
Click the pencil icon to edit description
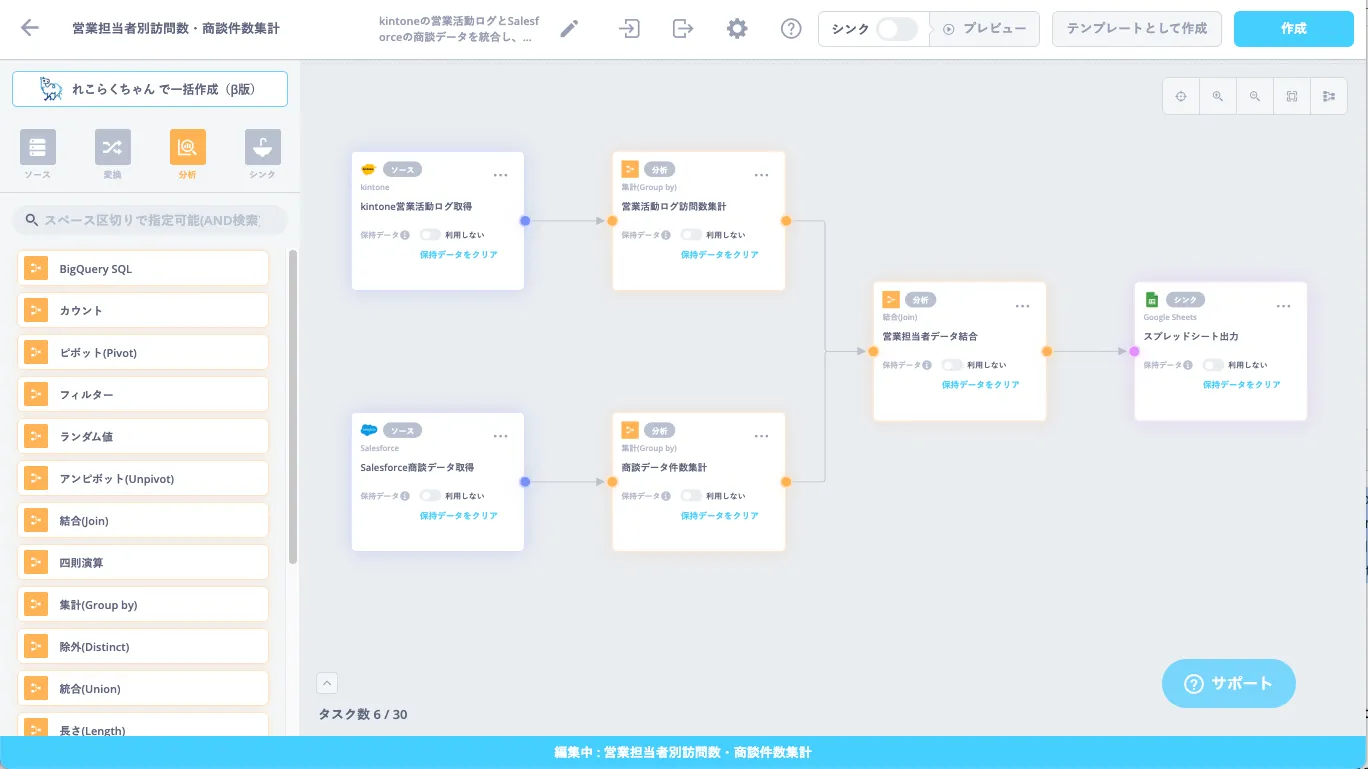(569, 29)
